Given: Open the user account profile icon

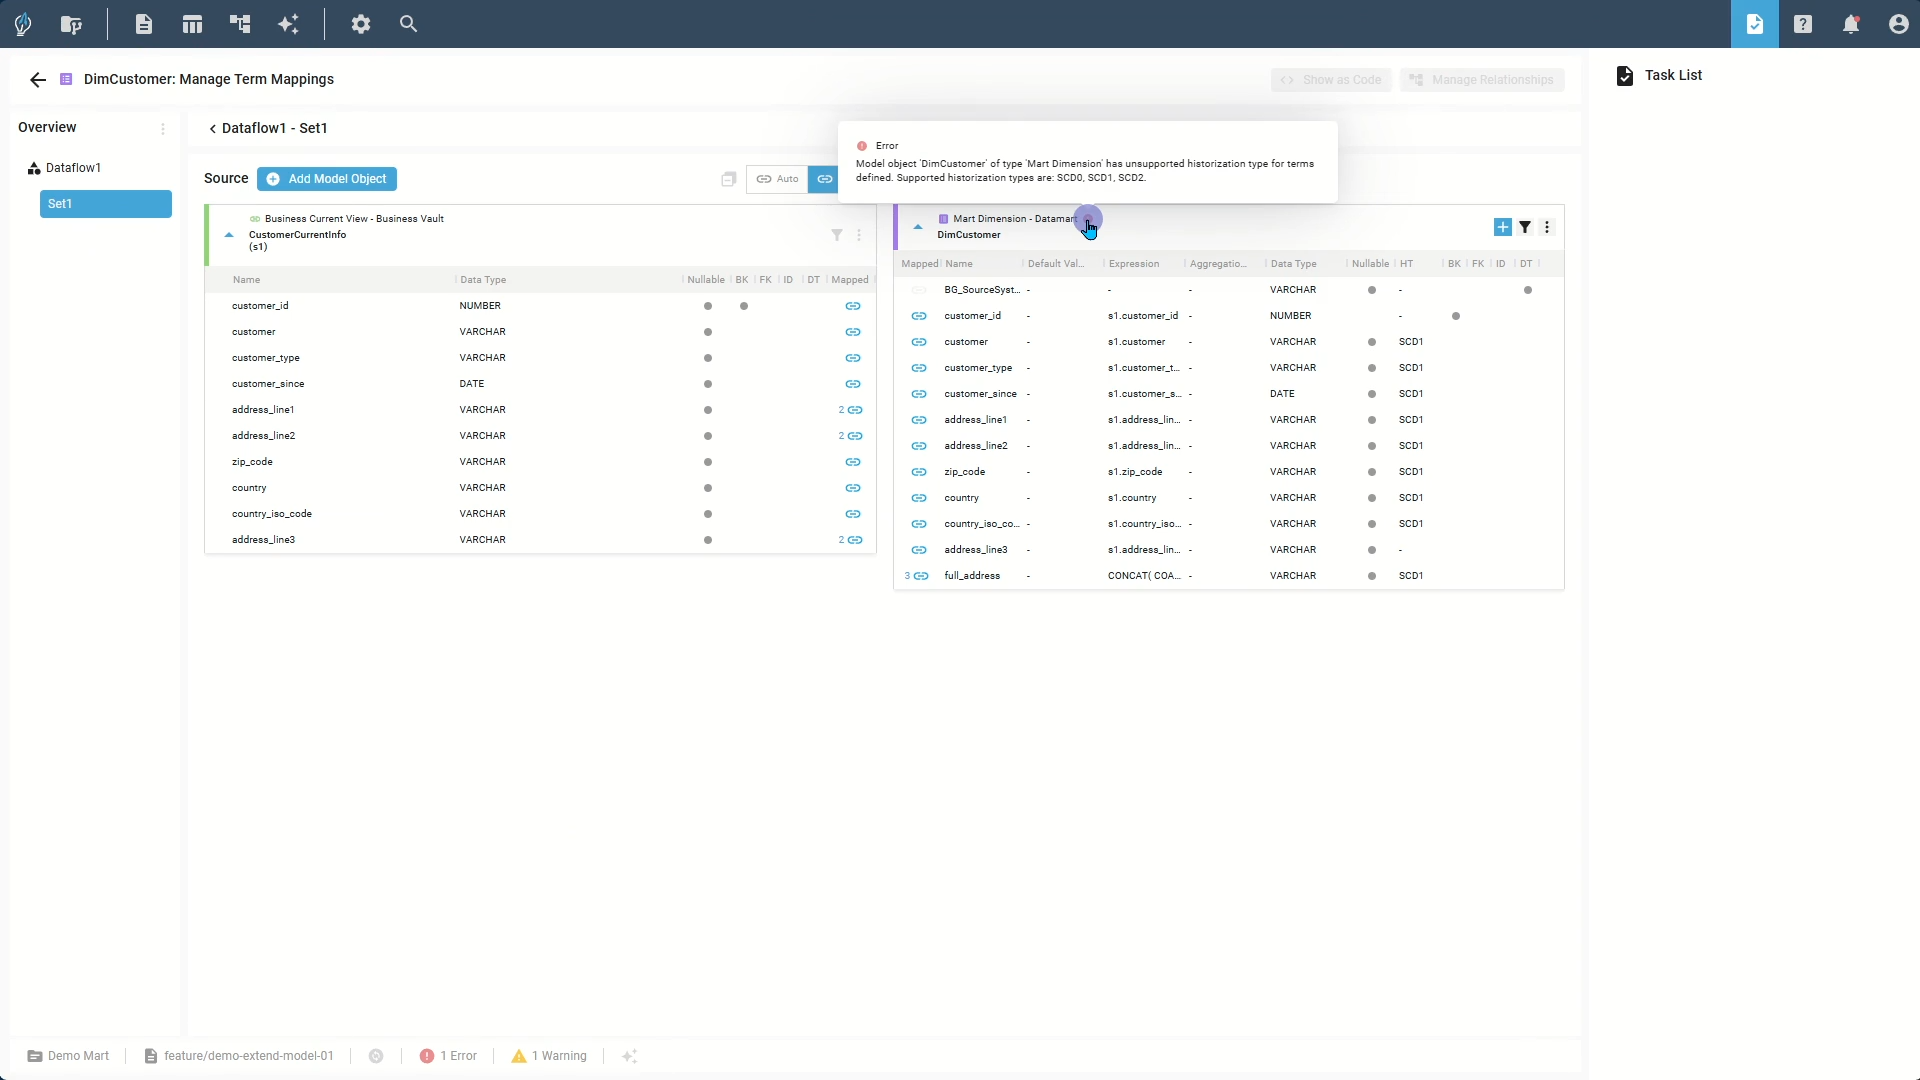Looking at the screenshot, I should pyautogui.click(x=1899, y=24).
